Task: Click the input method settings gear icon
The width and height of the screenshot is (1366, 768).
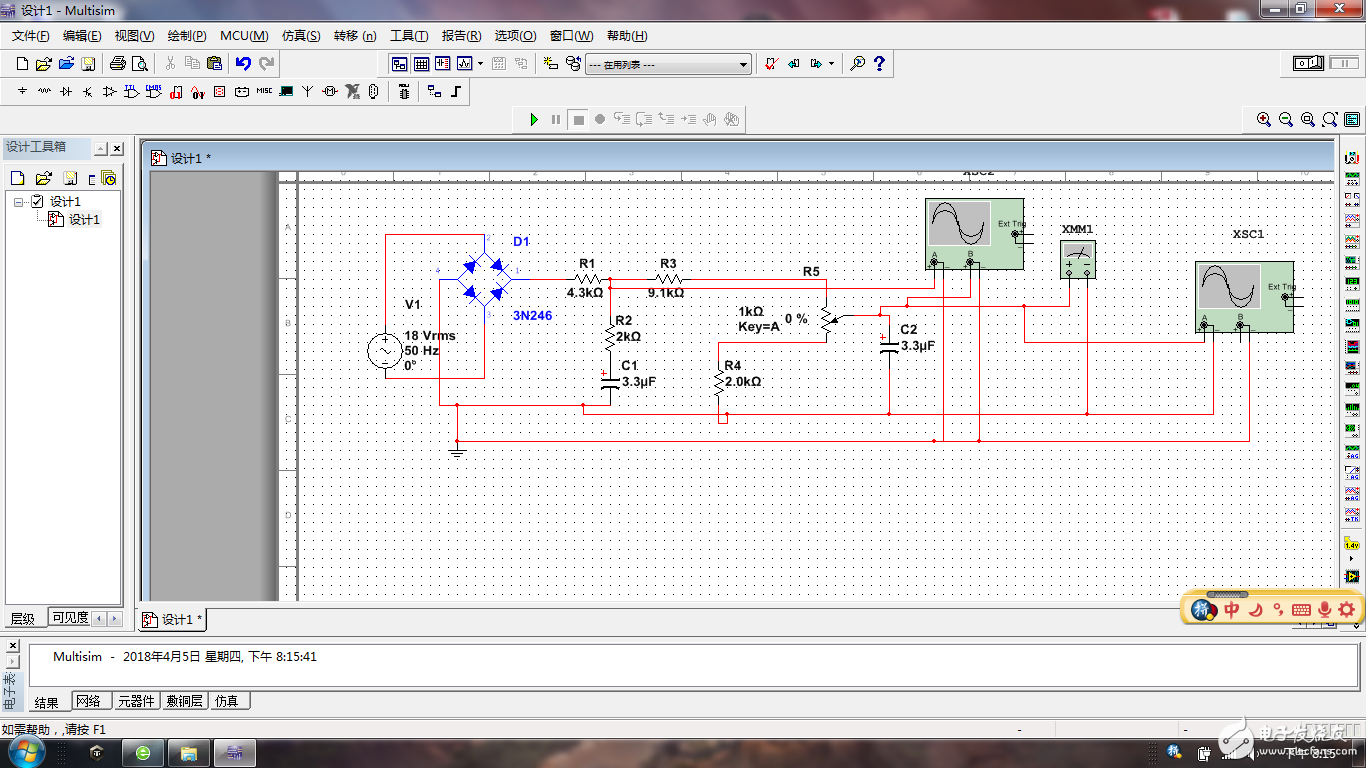Action: (x=1347, y=609)
